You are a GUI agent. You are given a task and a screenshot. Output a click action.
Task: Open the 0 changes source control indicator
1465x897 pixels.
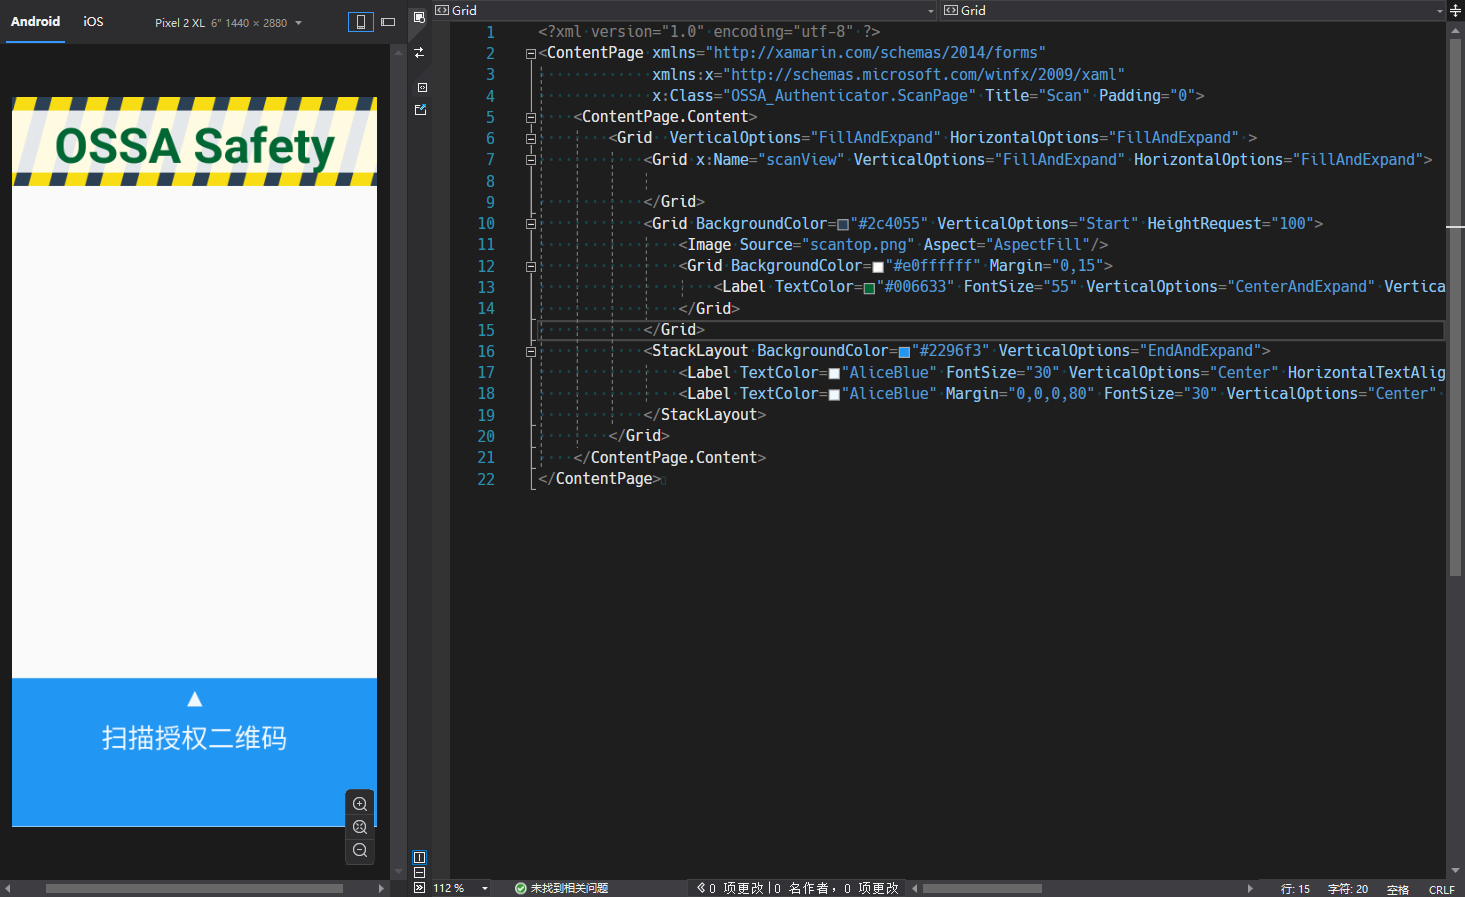tap(732, 888)
